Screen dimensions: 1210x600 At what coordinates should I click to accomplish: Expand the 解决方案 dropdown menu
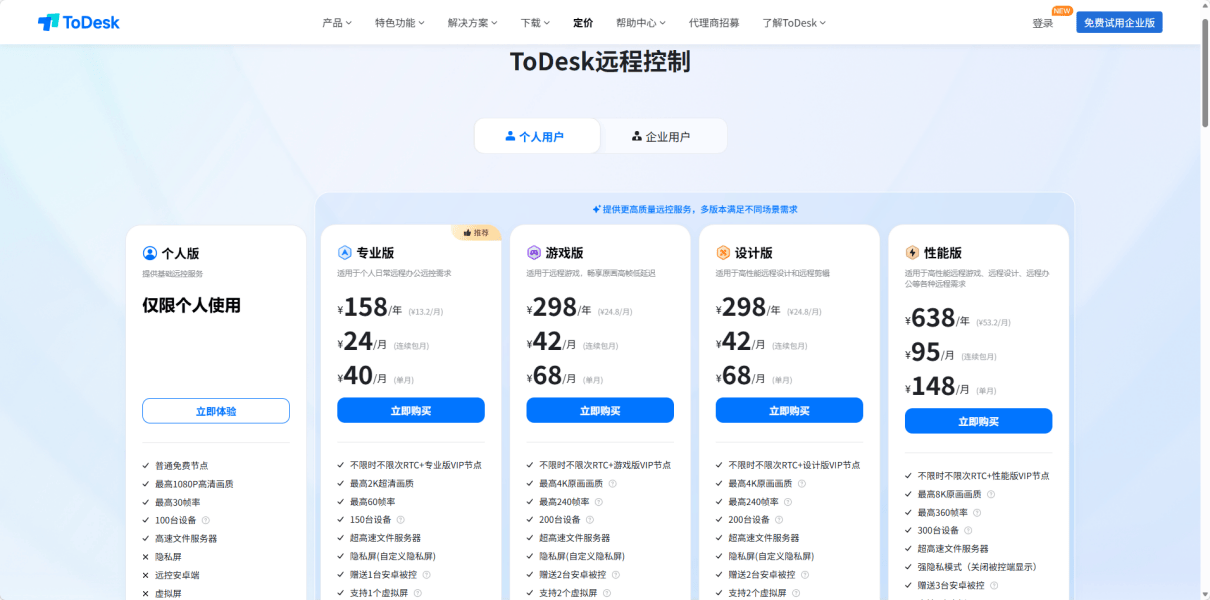pos(473,22)
